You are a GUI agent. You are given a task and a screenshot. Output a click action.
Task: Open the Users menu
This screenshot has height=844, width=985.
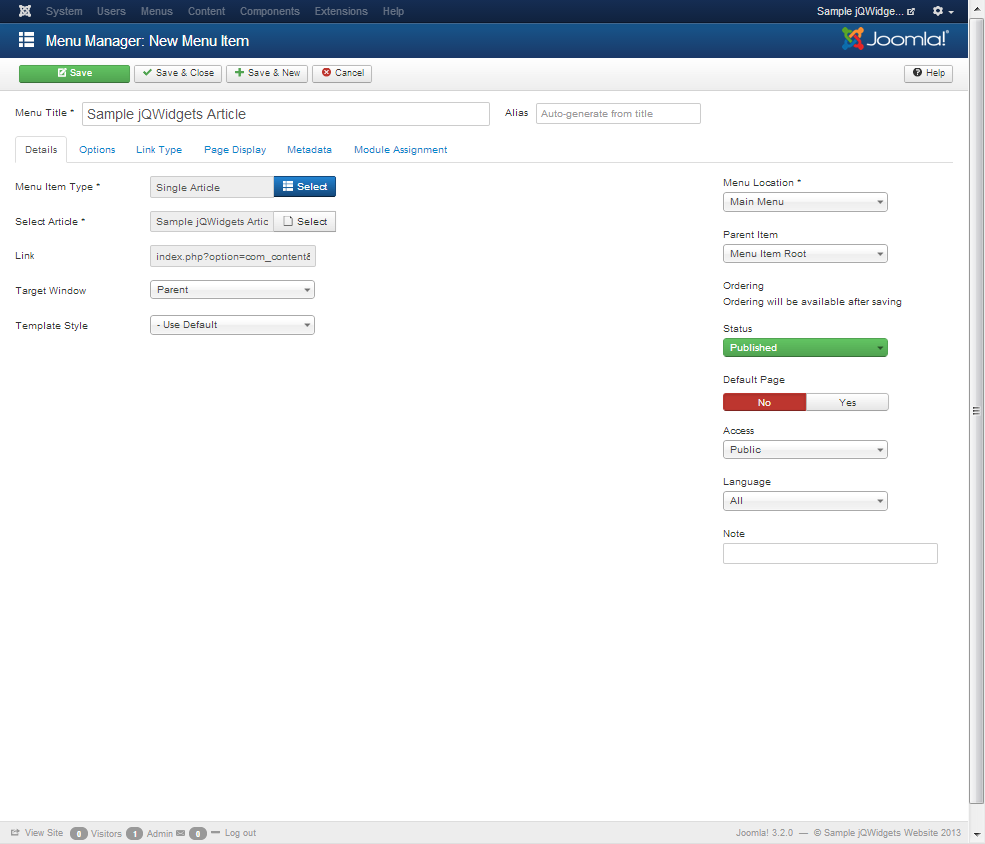click(x=111, y=11)
